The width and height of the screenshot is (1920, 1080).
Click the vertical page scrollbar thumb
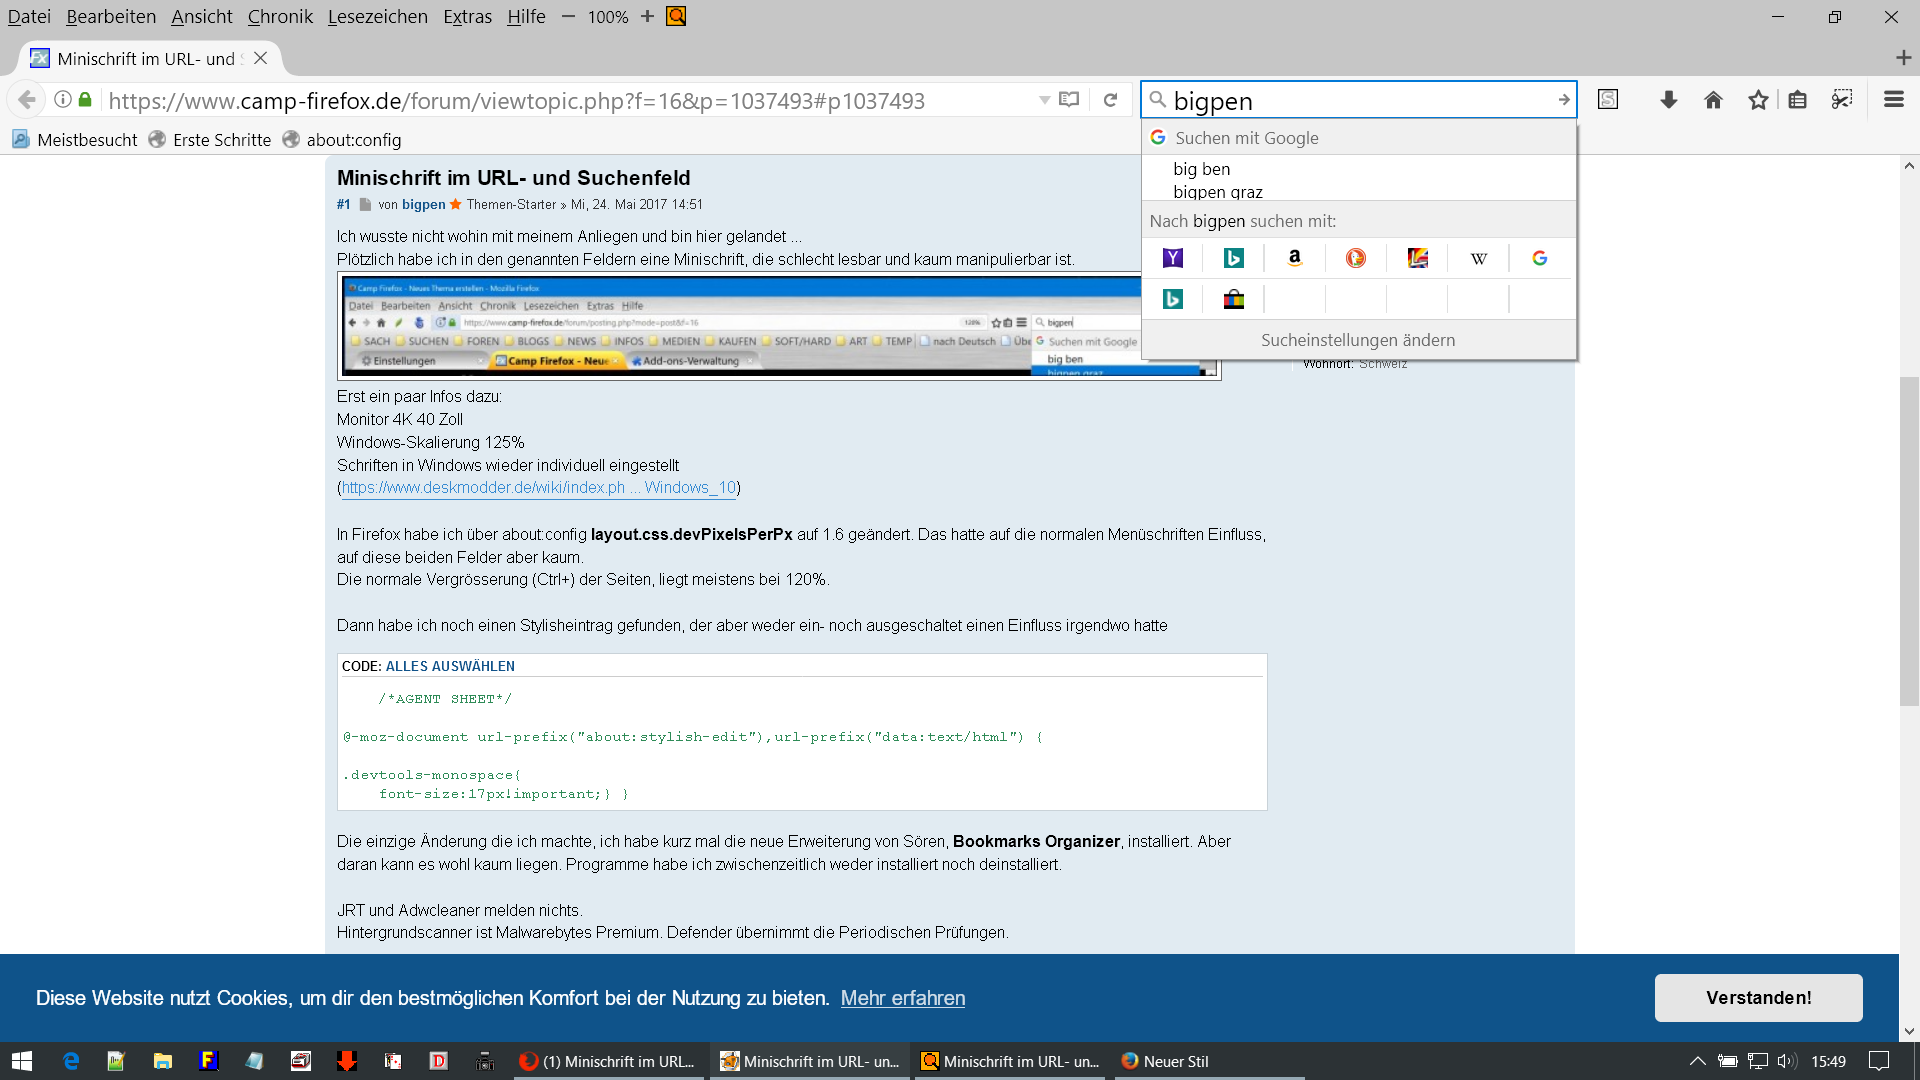tap(1908, 540)
